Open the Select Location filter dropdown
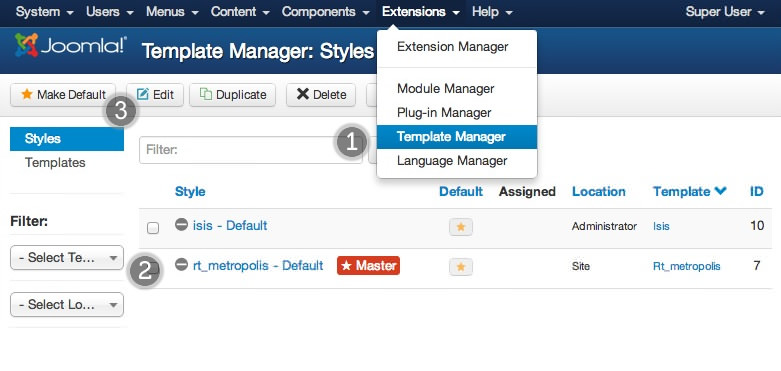The image size is (781, 371). 67,304
